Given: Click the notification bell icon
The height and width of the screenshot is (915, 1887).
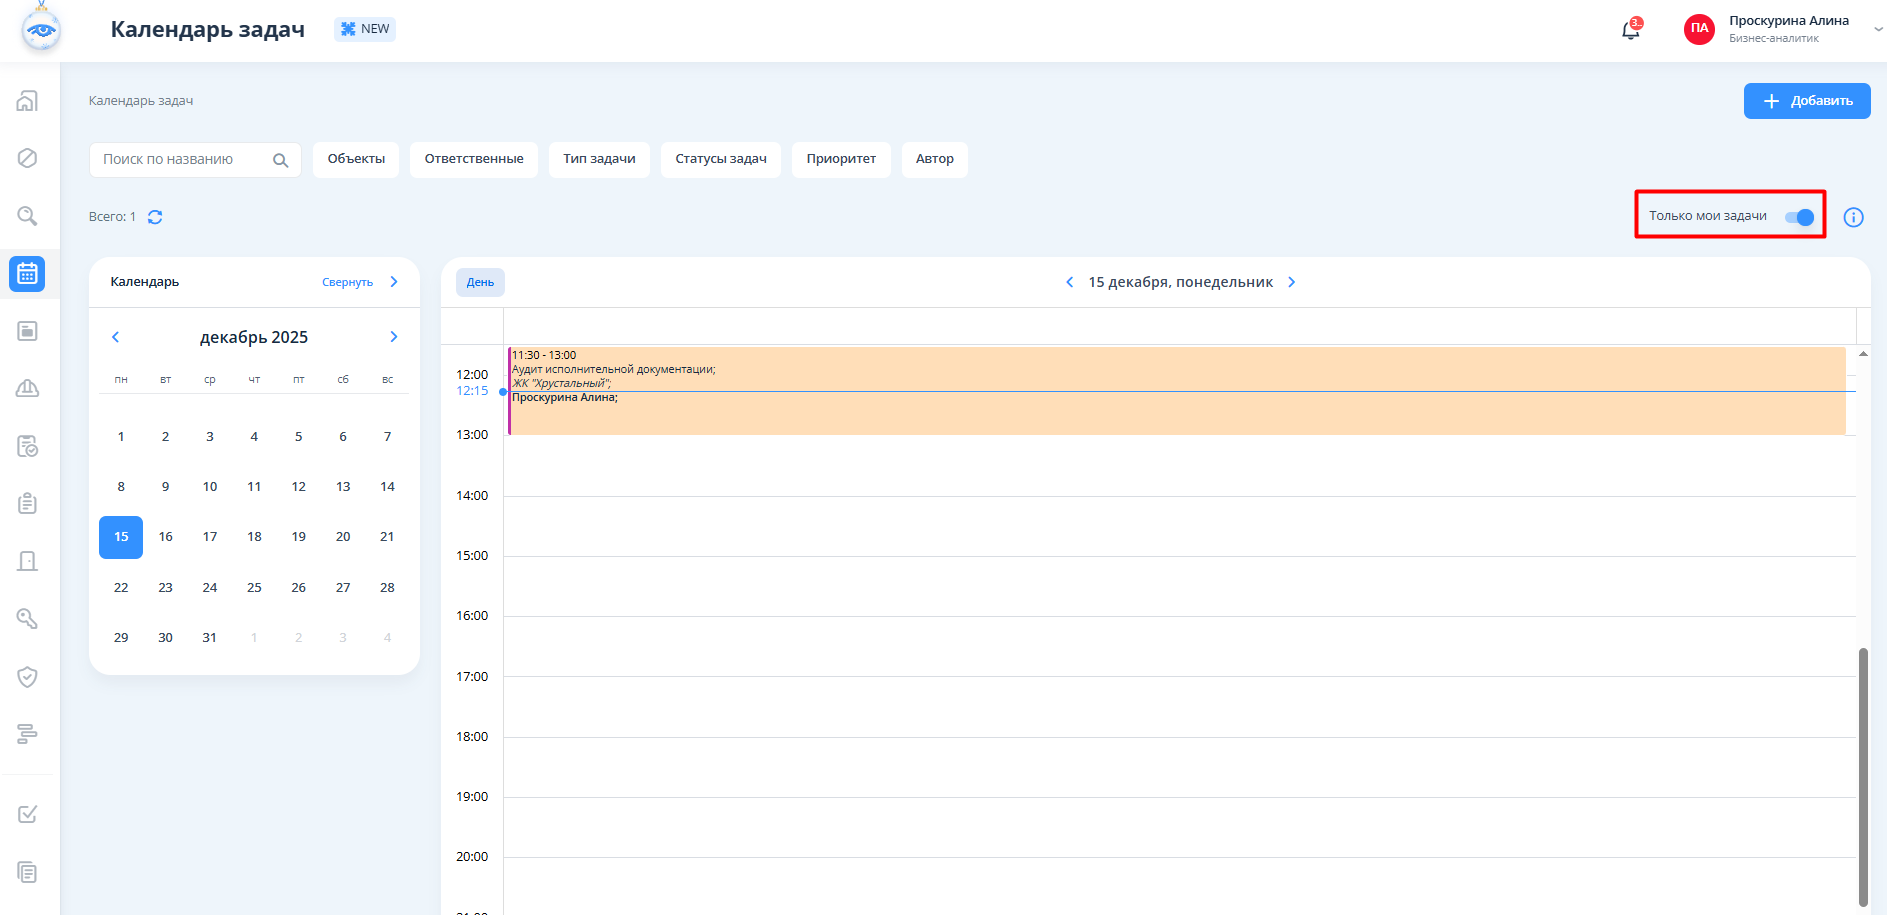Looking at the screenshot, I should point(1630,30).
